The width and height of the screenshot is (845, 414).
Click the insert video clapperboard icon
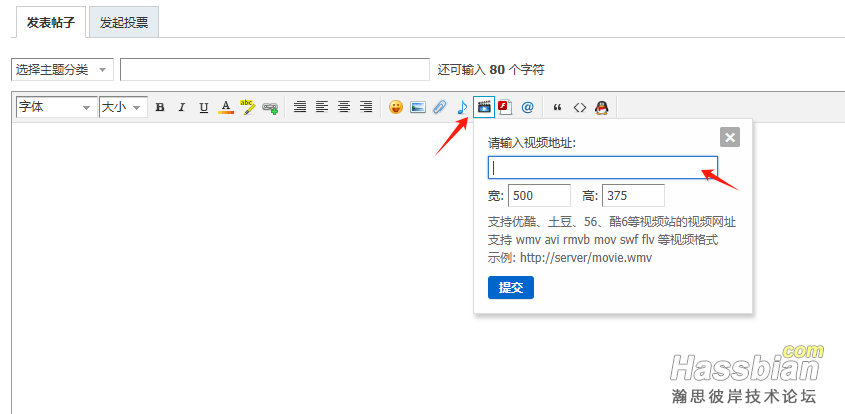tap(484, 107)
